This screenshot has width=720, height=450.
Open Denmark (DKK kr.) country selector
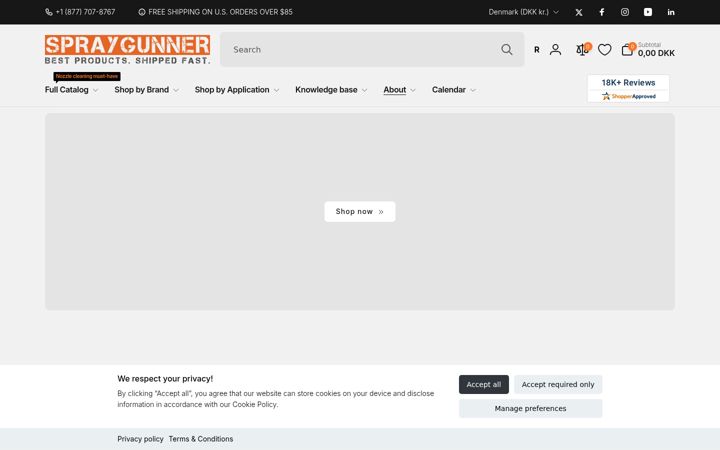[x=523, y=12]
